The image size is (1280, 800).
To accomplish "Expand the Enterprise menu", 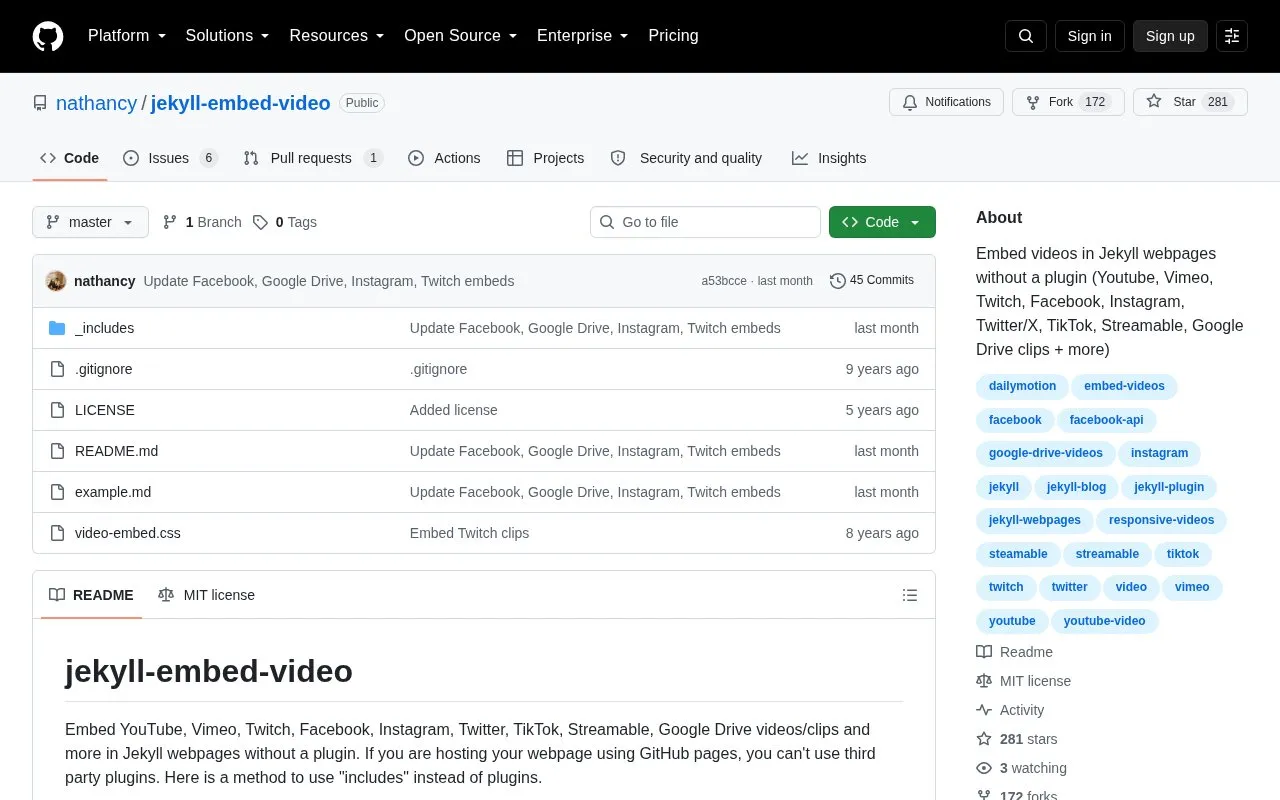I will [x=583, y=36].
